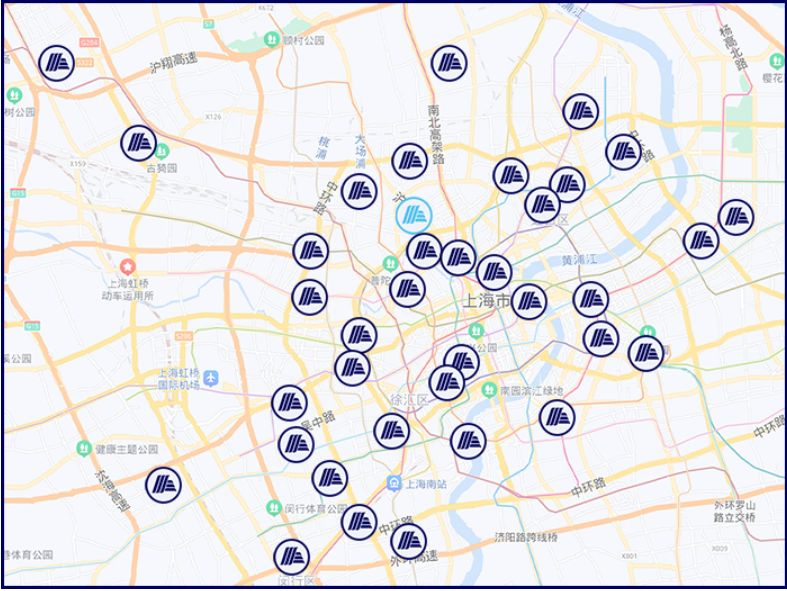Click store marker directly above 吴中路 label
Viewport: 787px width, 591px height.
pyautogui.click(x=290, y=403)
